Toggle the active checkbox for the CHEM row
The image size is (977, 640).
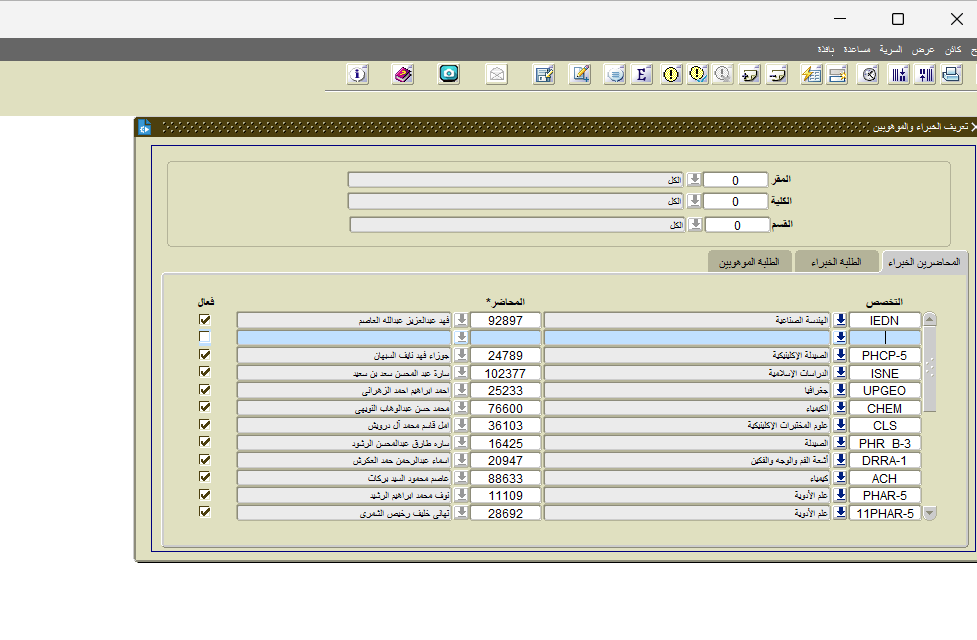[x=205, y=408]
